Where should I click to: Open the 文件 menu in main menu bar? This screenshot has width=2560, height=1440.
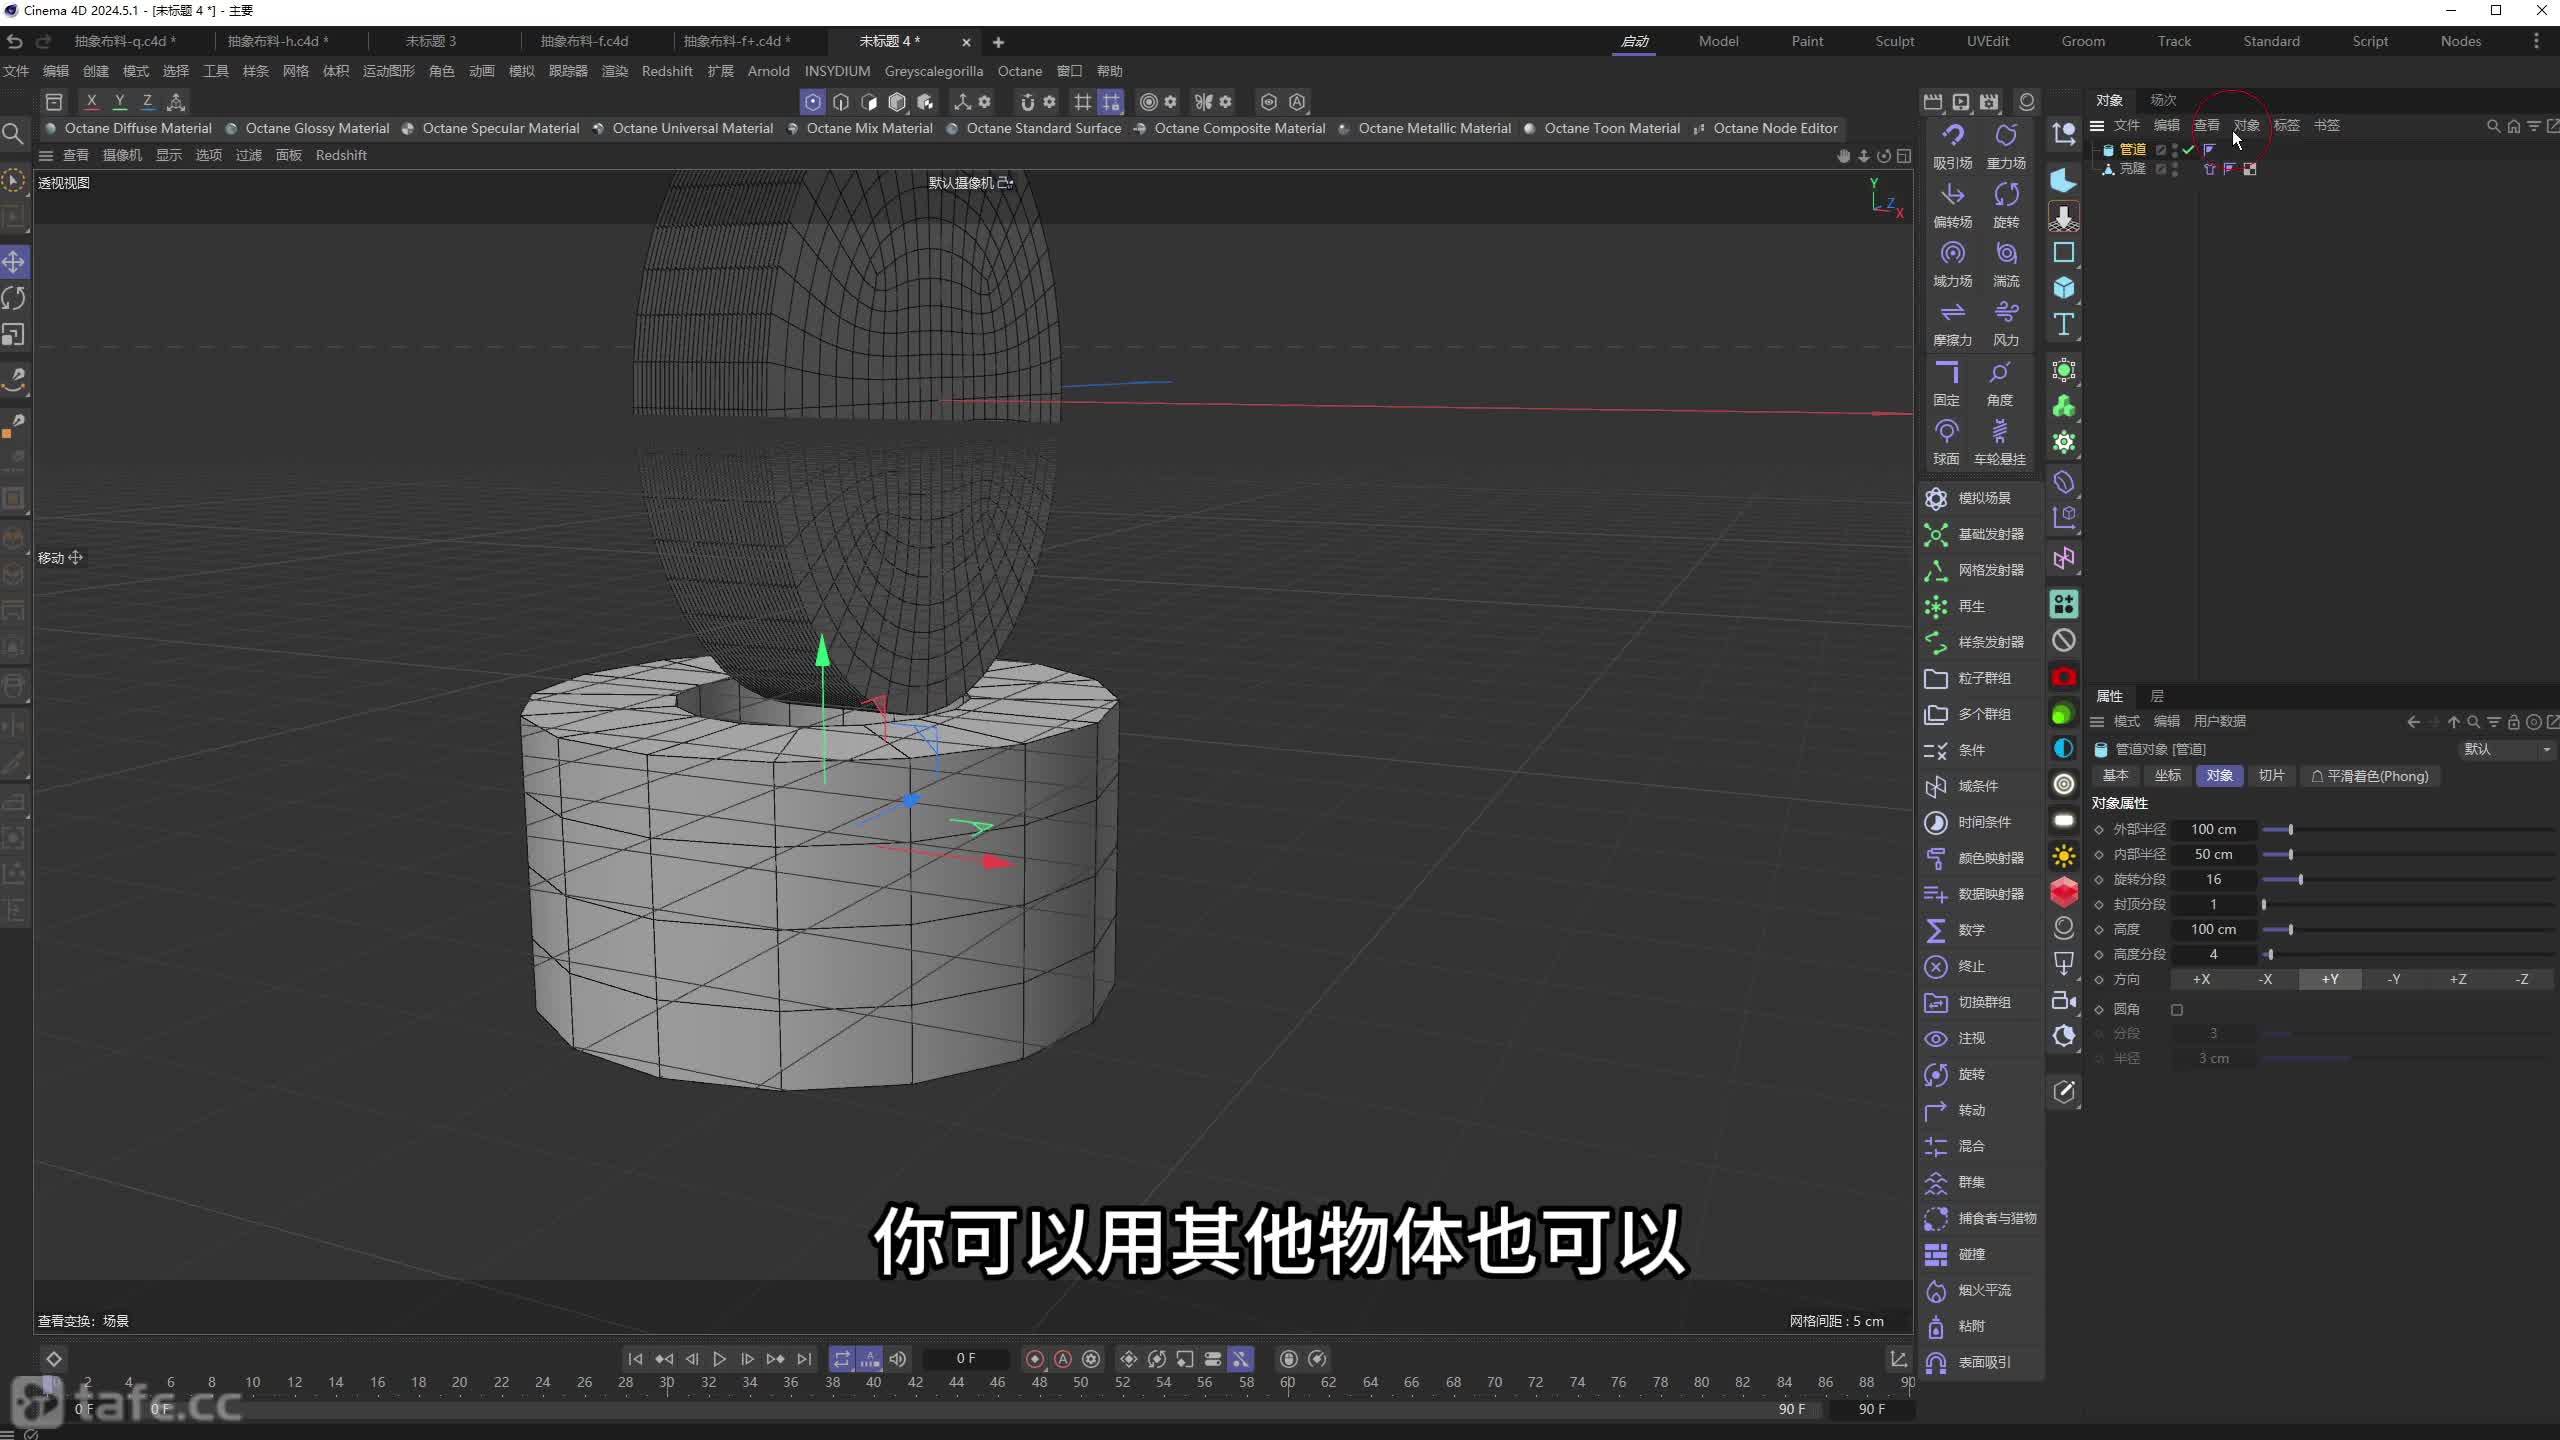[16, 71]
